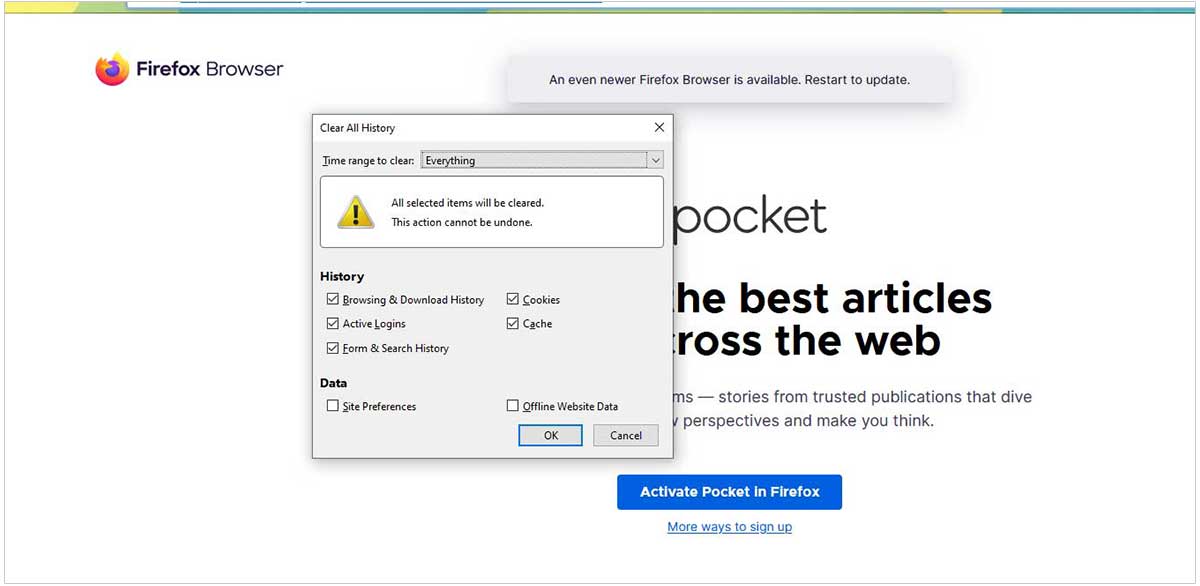Screen dimensions: 1200x586
Task: Enable the Site Preferences checkbox
Action: (333, 406)
